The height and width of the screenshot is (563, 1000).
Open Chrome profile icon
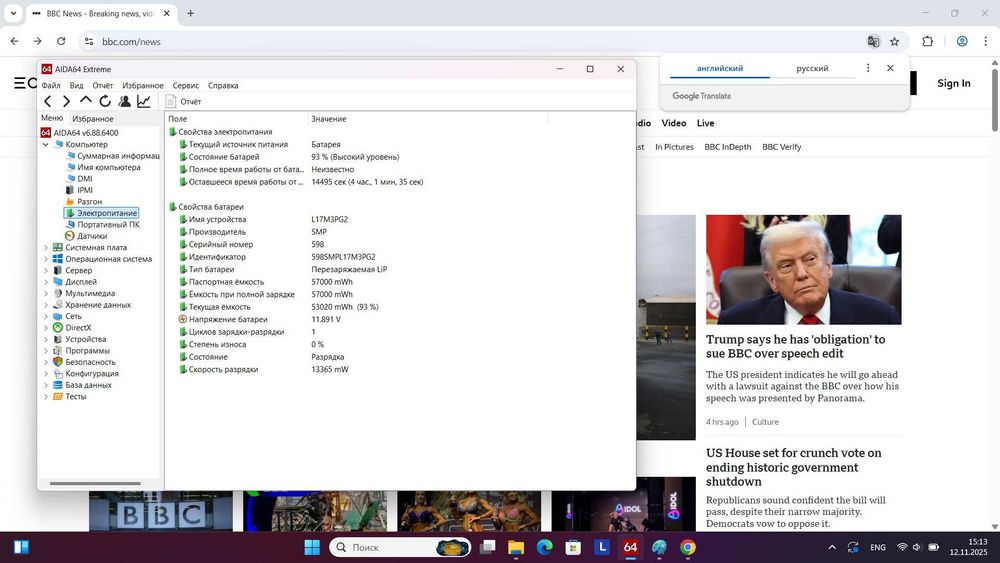pyautogui.click(x=962, y=41)
